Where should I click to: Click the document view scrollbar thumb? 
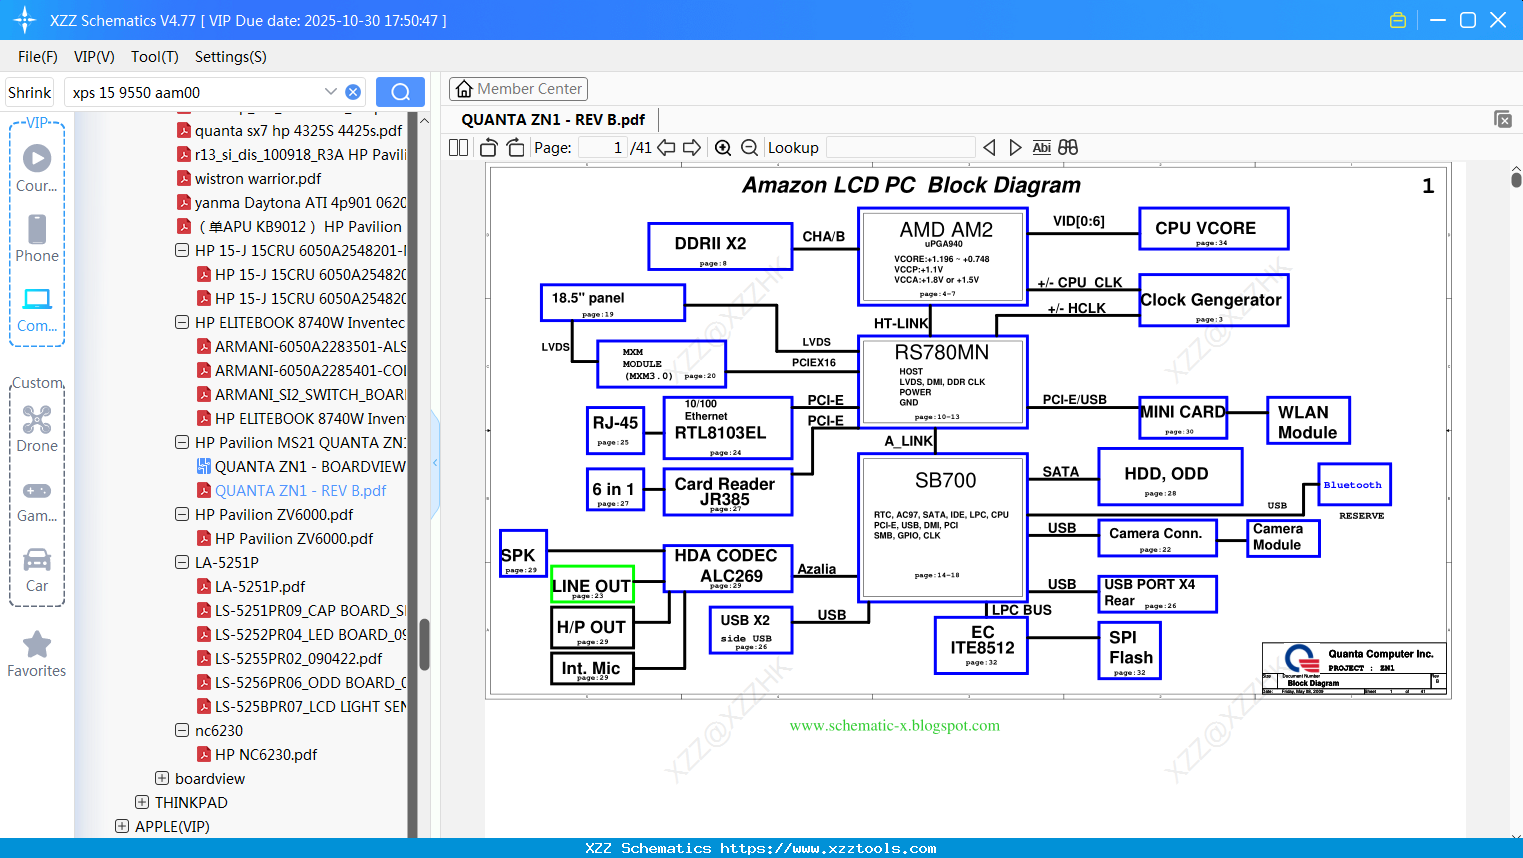[1516, 180]
